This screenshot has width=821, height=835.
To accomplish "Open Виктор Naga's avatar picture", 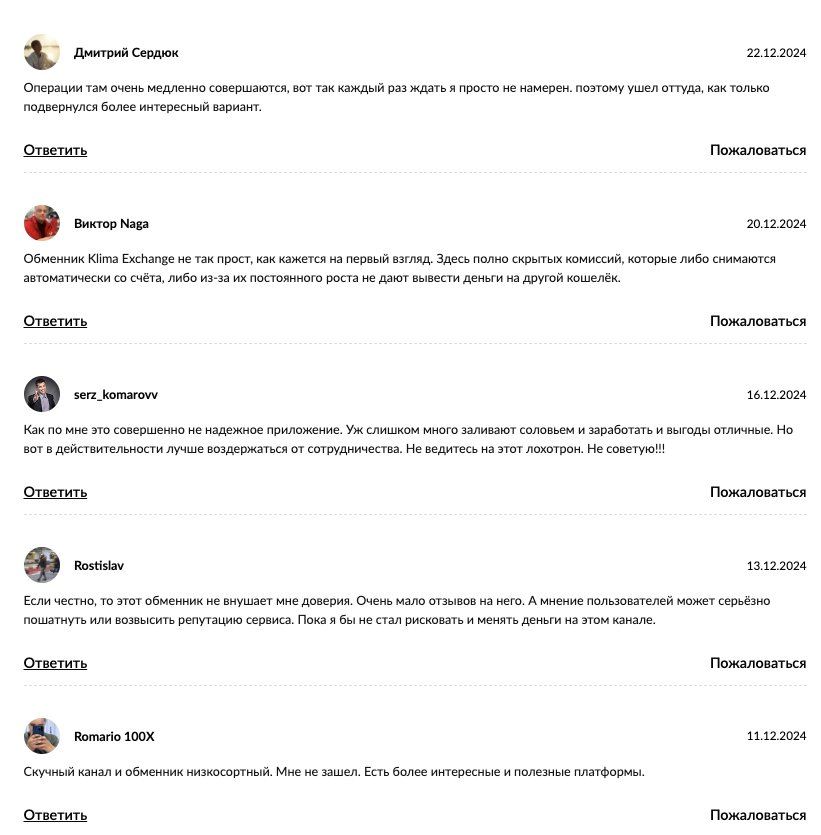I will point(42,223).
